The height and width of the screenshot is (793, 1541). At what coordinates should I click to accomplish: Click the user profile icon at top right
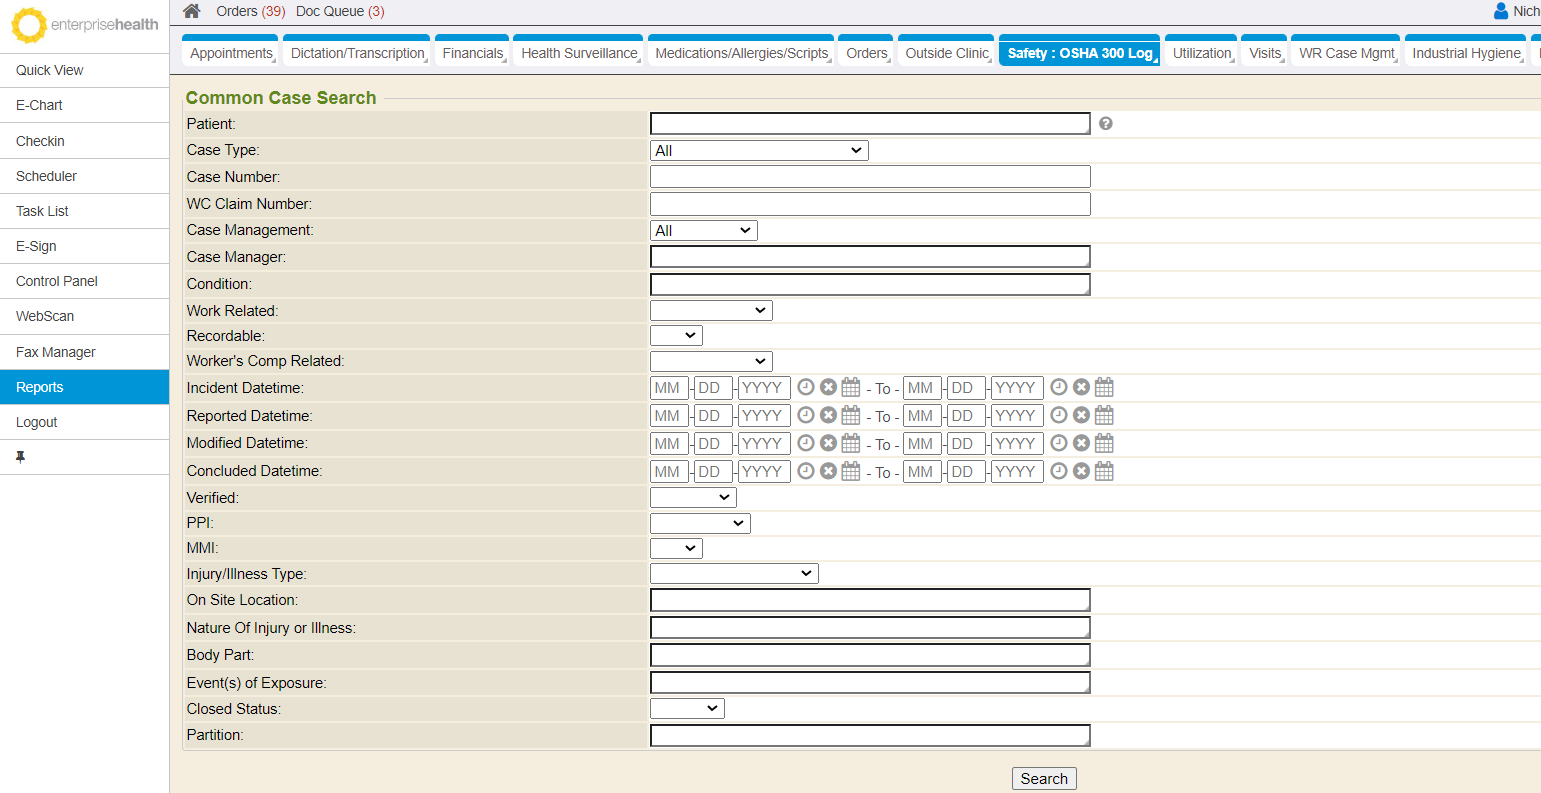coord(1500,11)
